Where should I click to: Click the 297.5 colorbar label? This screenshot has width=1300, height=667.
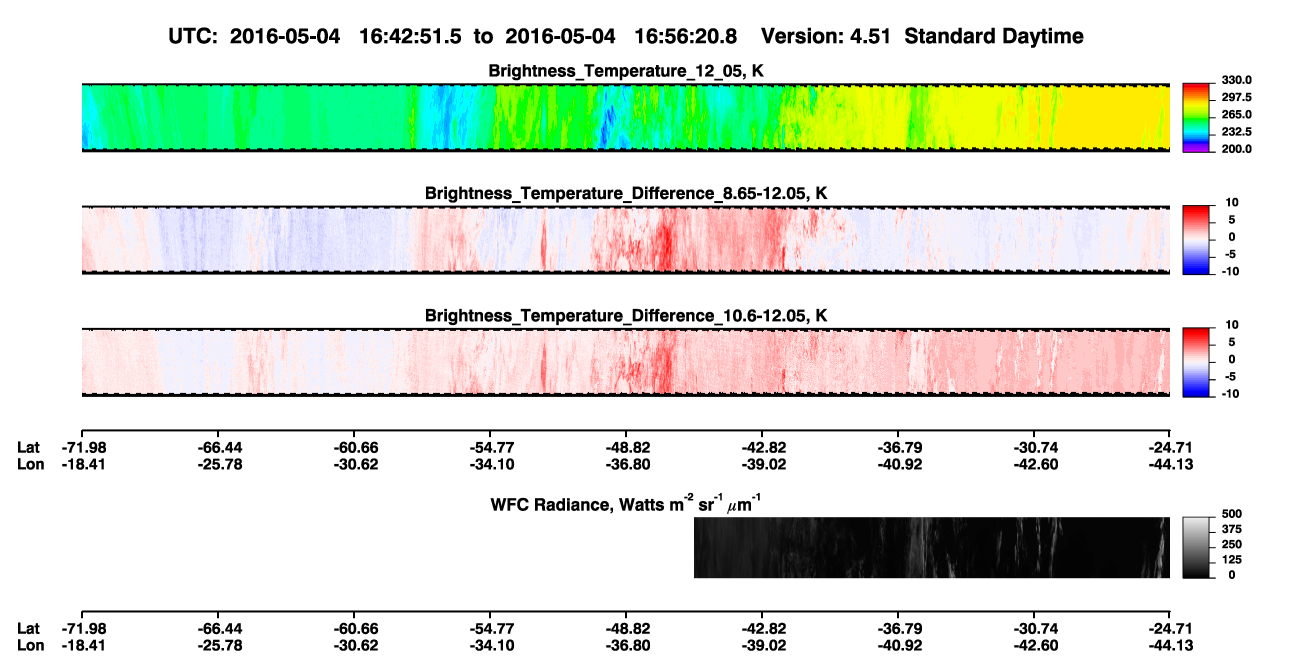pyautogui.click(x=1238, y=98)
